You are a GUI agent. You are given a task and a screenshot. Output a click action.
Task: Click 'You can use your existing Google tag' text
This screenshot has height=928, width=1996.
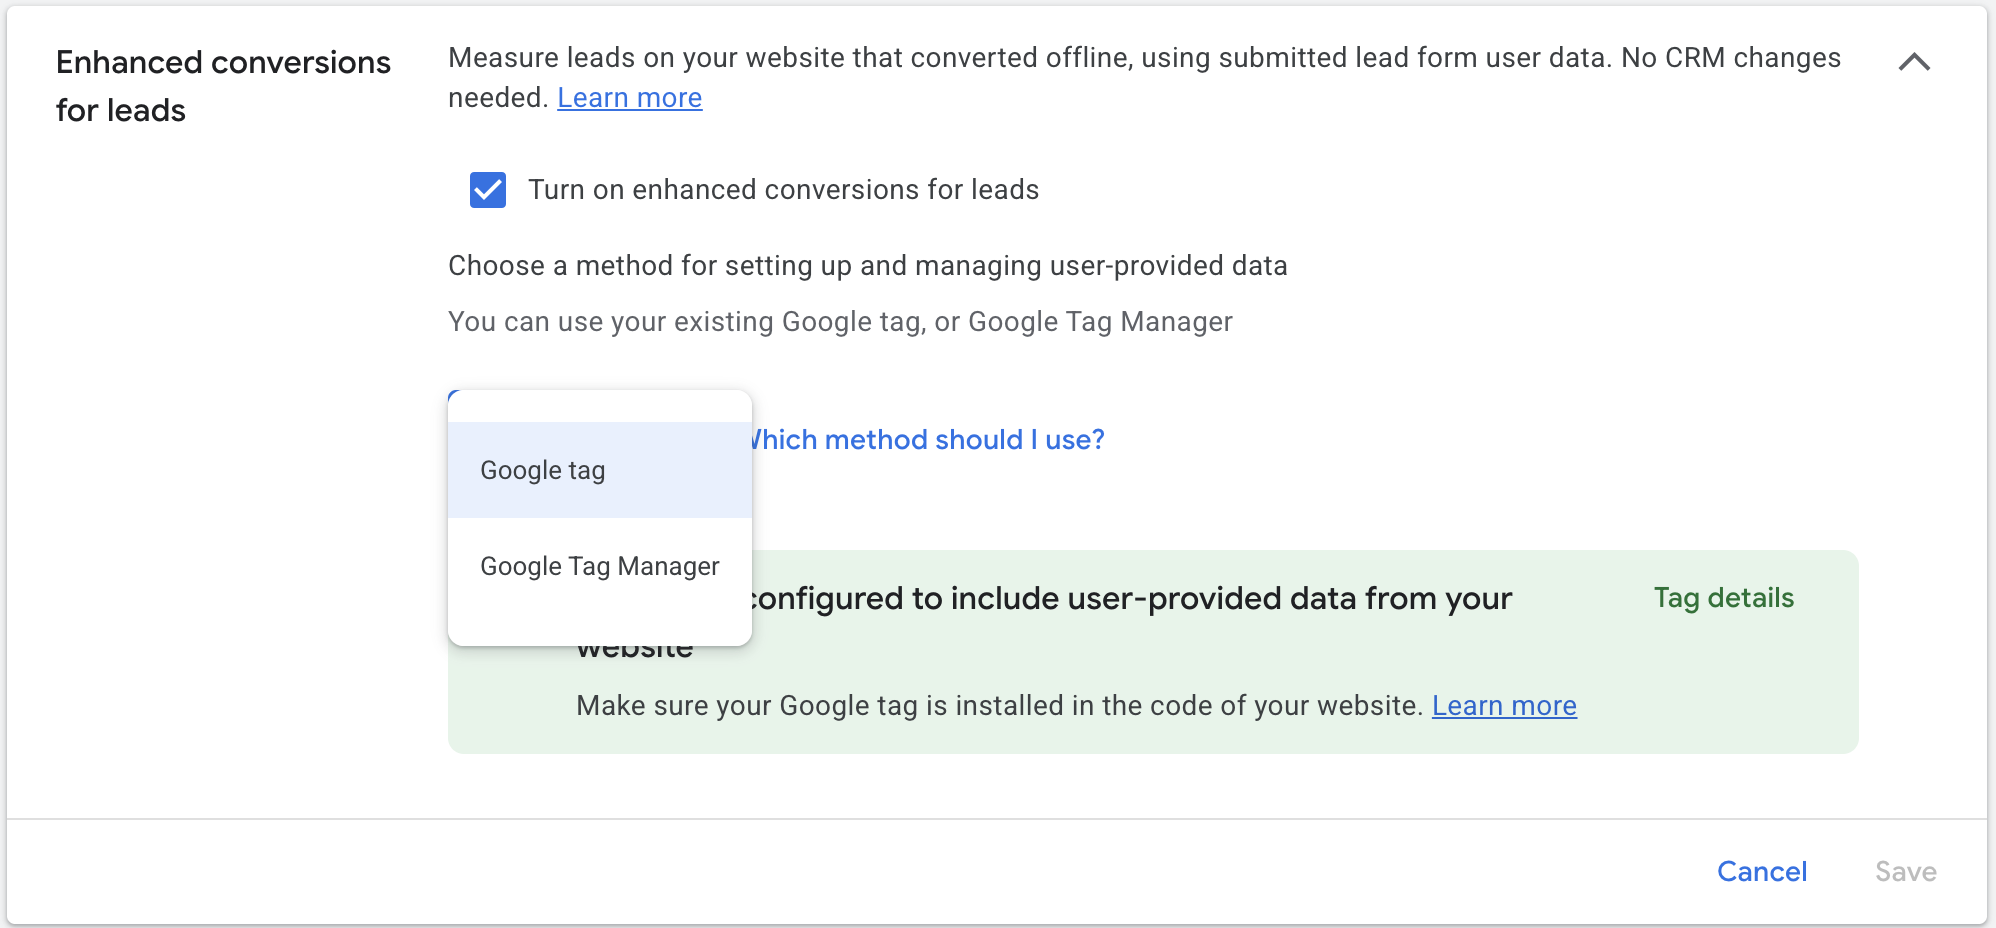click(839, 322)
